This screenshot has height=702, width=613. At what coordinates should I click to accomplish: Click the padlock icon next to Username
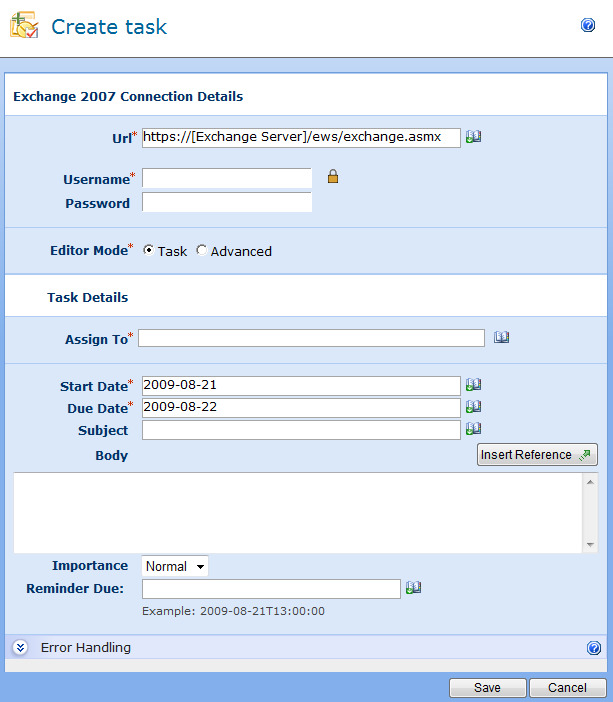tap(333, 177)
